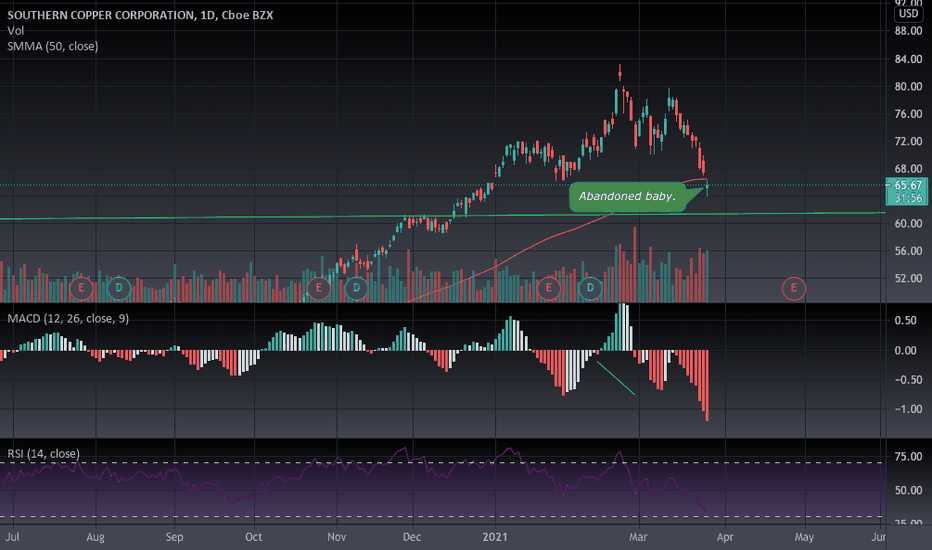
Task: Click the 52.00 price axis label
Action: [x=908, y=278]
